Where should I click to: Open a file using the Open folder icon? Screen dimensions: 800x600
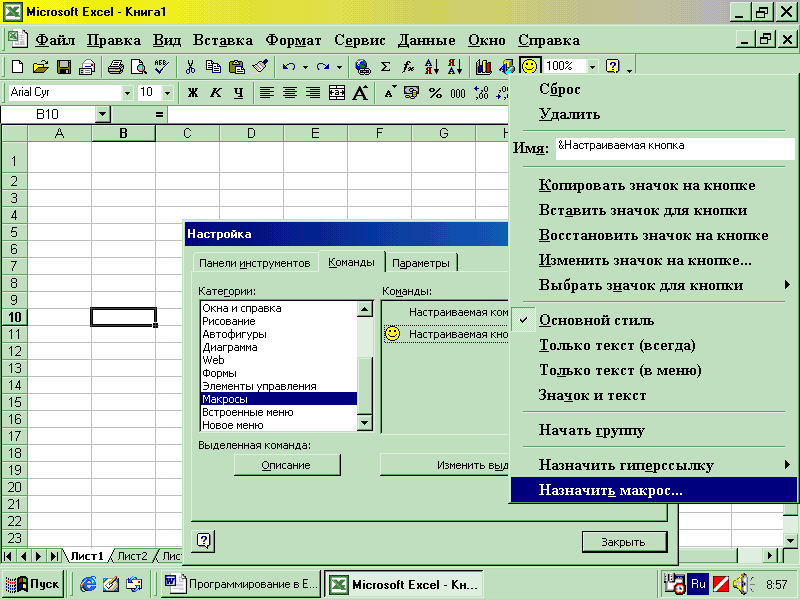click(40, 66)
